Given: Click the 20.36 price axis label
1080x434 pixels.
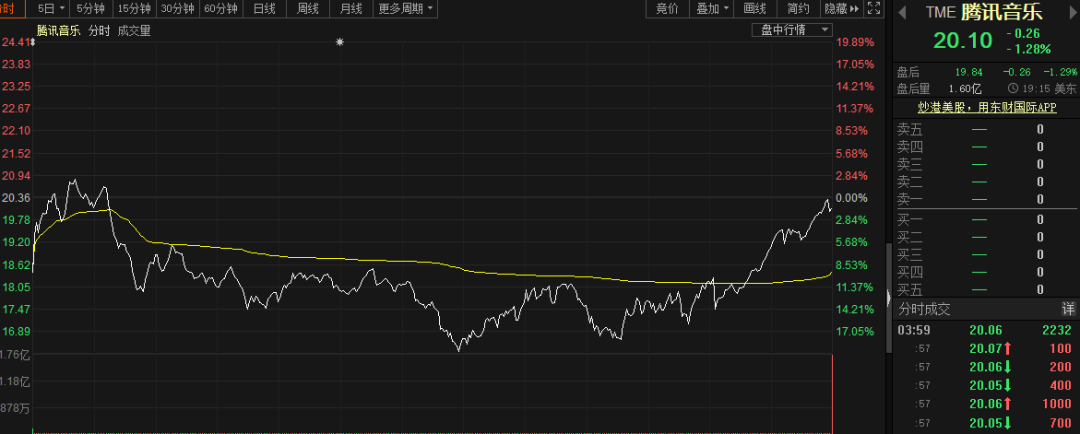Looking at the screenshot, I should click(17, 198).
